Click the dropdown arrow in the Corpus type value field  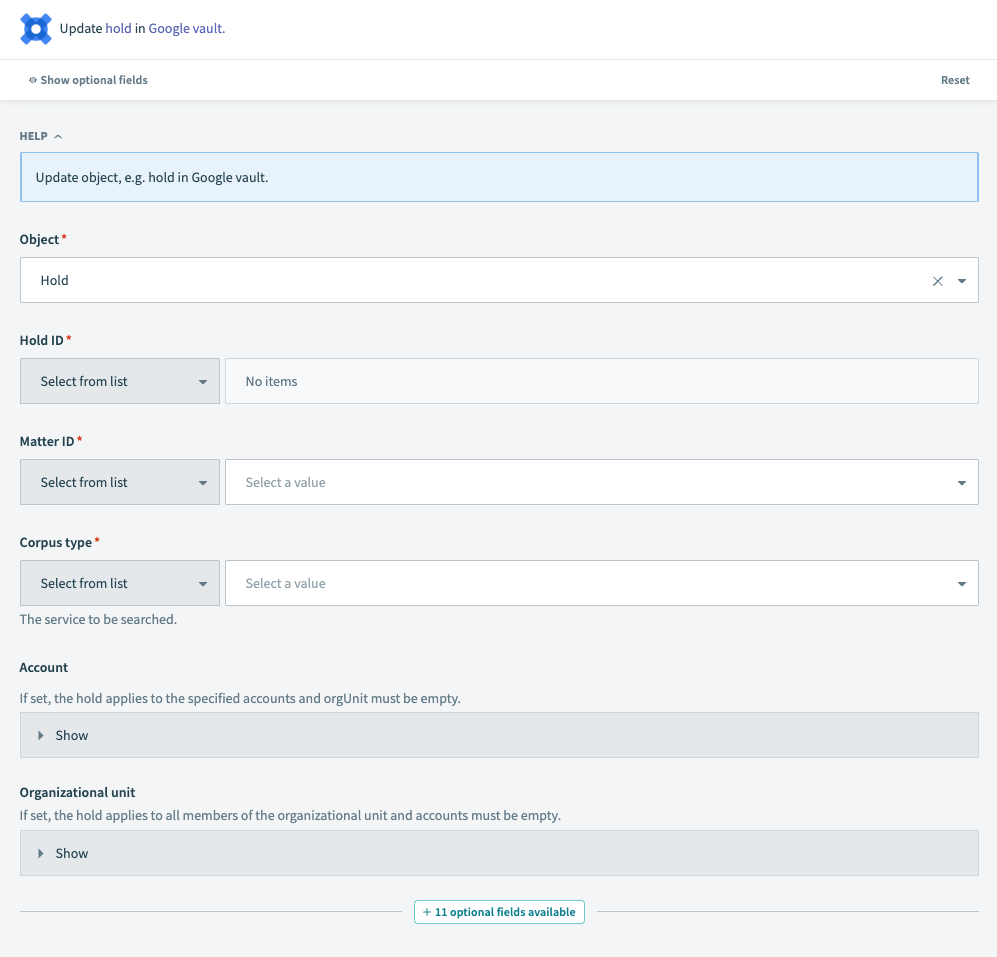[961, 583]
